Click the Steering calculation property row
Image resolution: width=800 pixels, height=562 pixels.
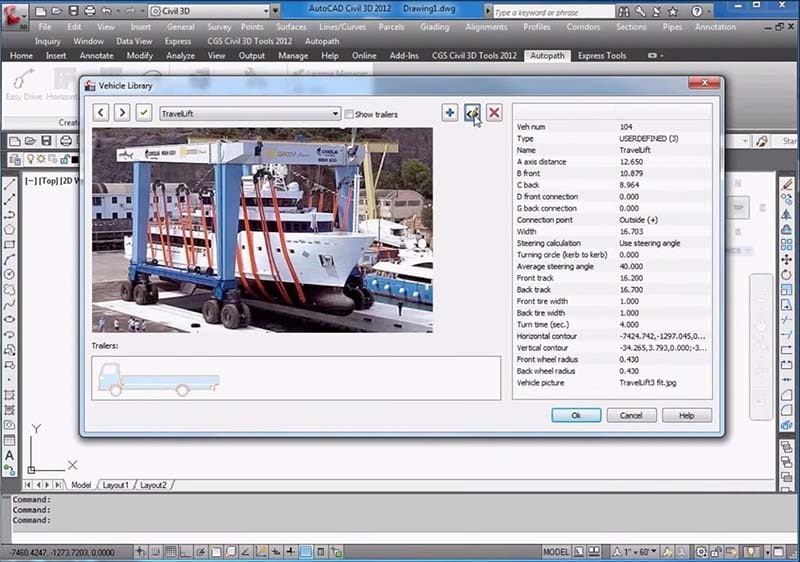(x=612, y=243)
